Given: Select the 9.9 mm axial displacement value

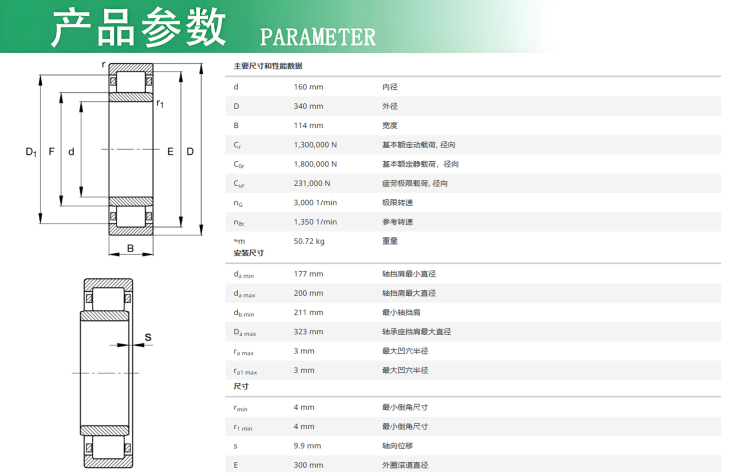Looking at the screenshot, I should (x=307, y=446).
